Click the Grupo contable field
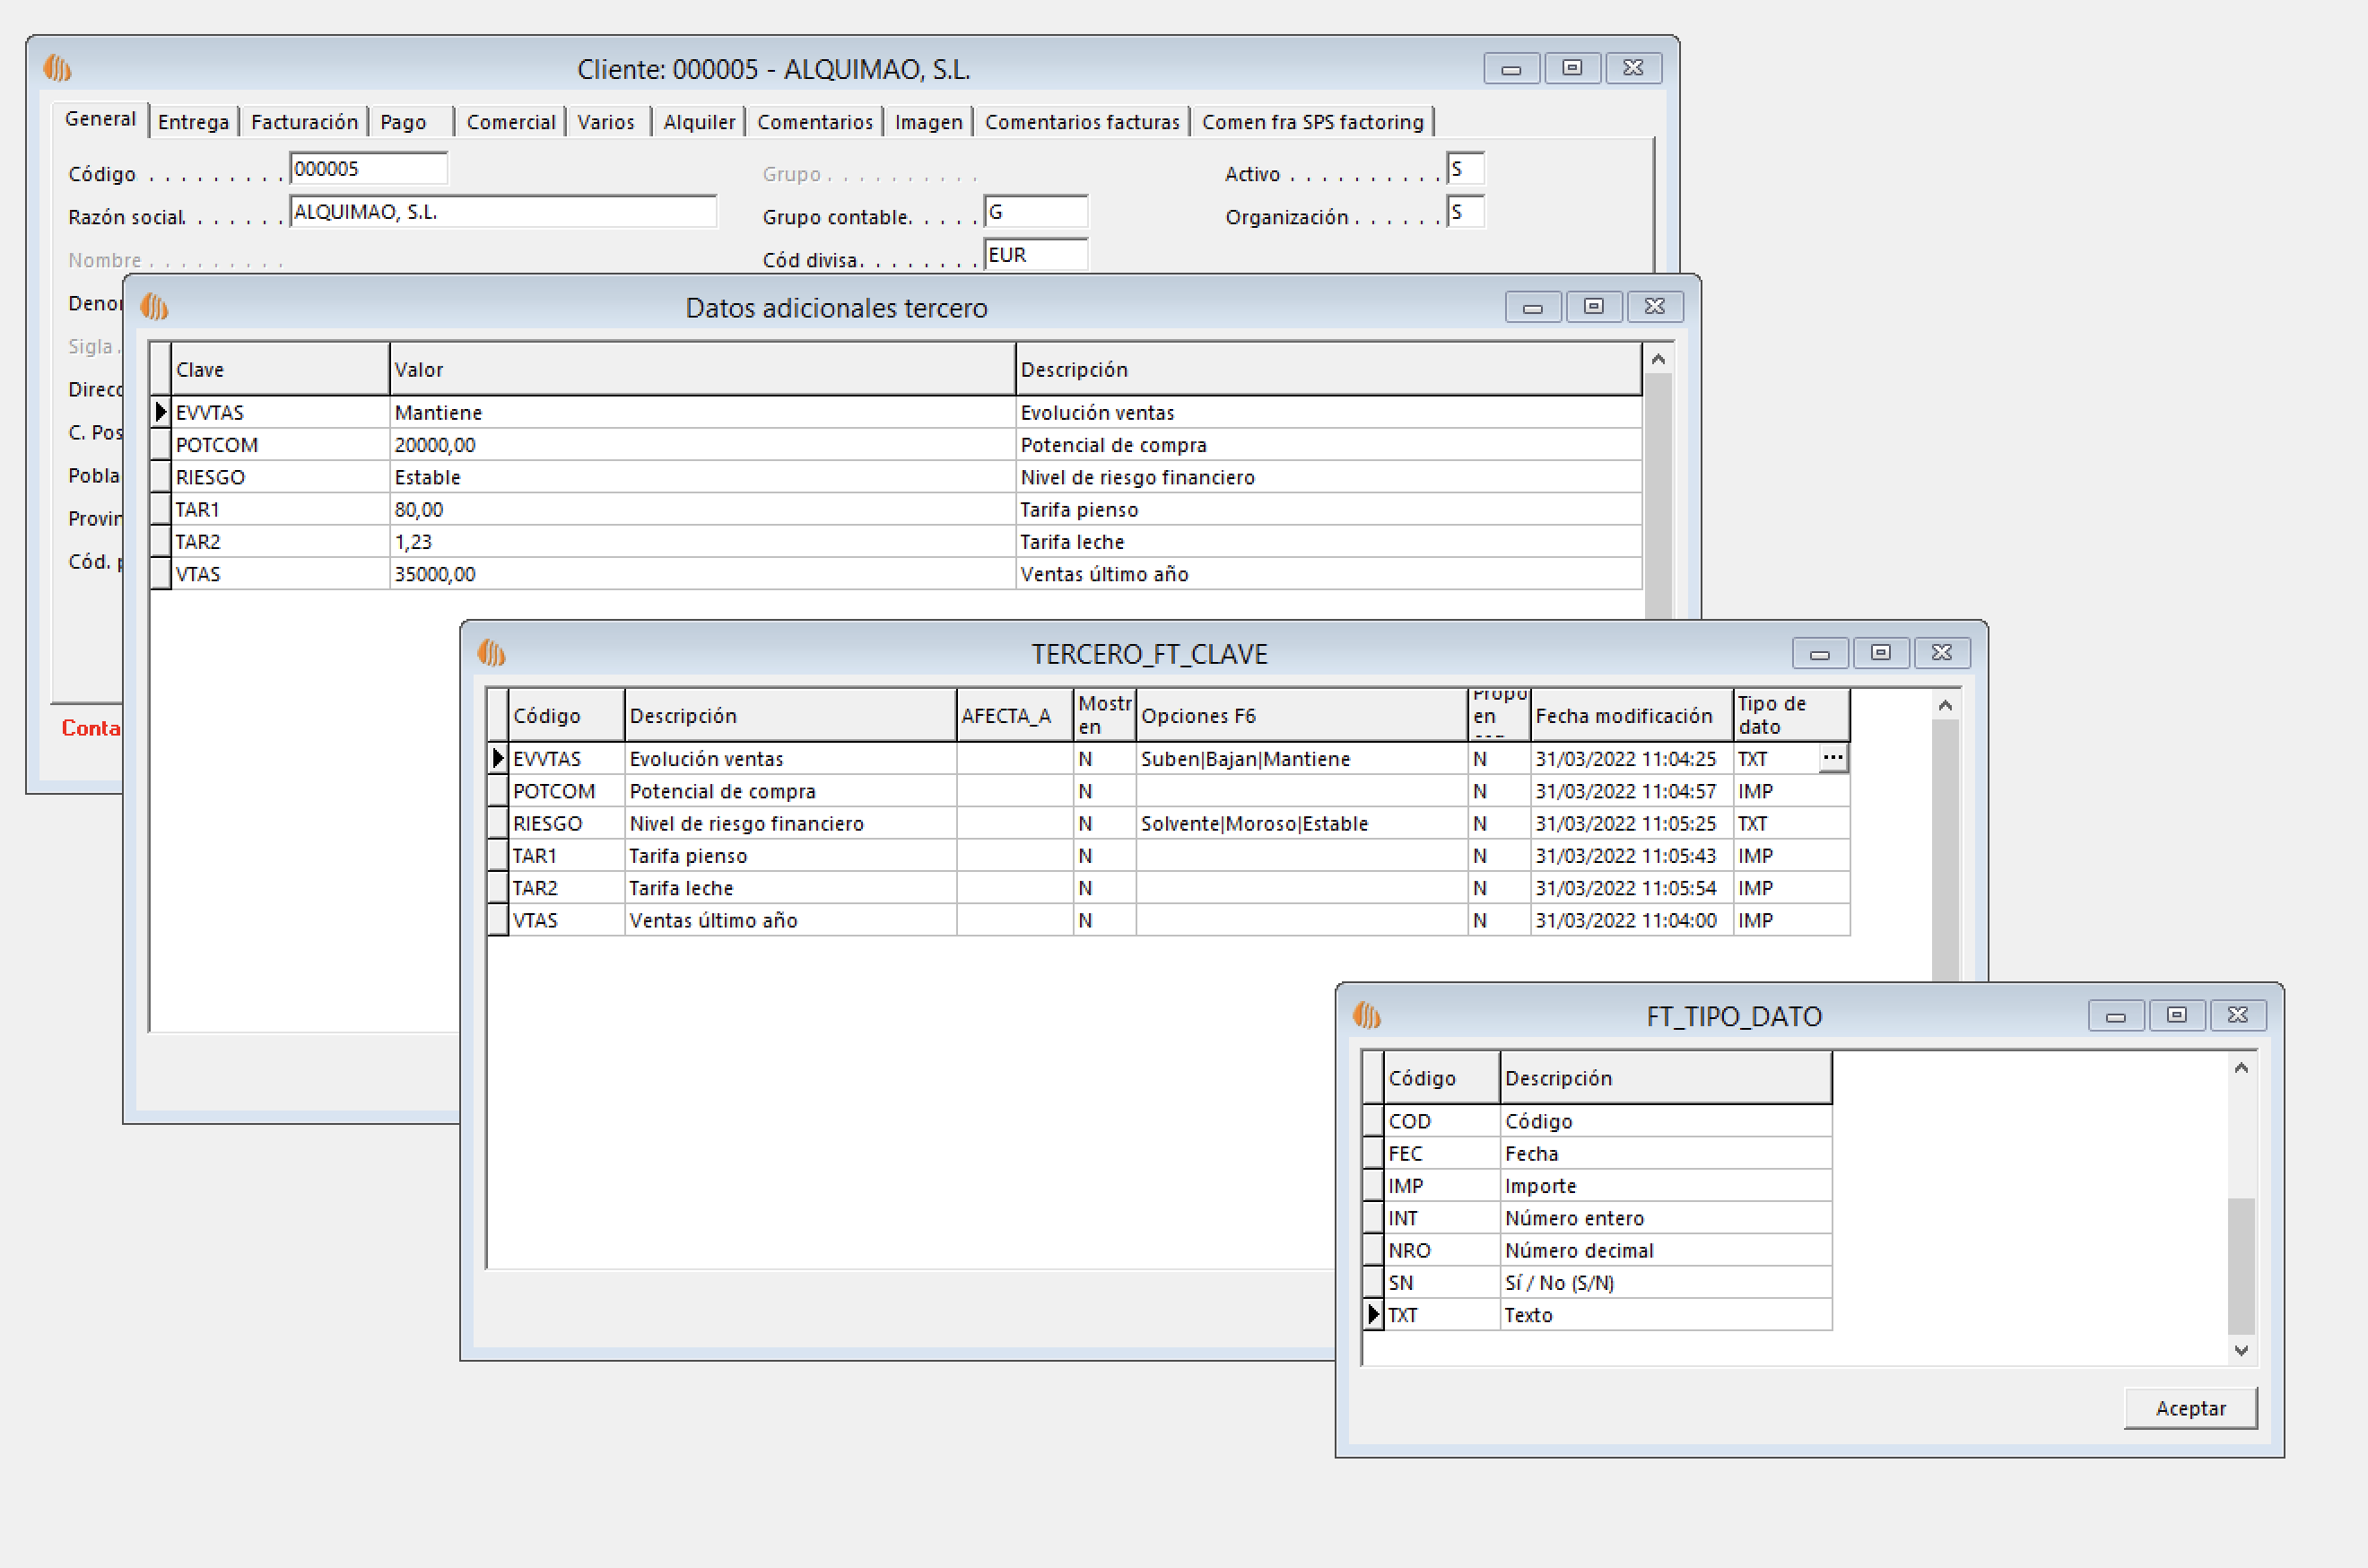The image size is (2368, 1568). pos(1035,212)
